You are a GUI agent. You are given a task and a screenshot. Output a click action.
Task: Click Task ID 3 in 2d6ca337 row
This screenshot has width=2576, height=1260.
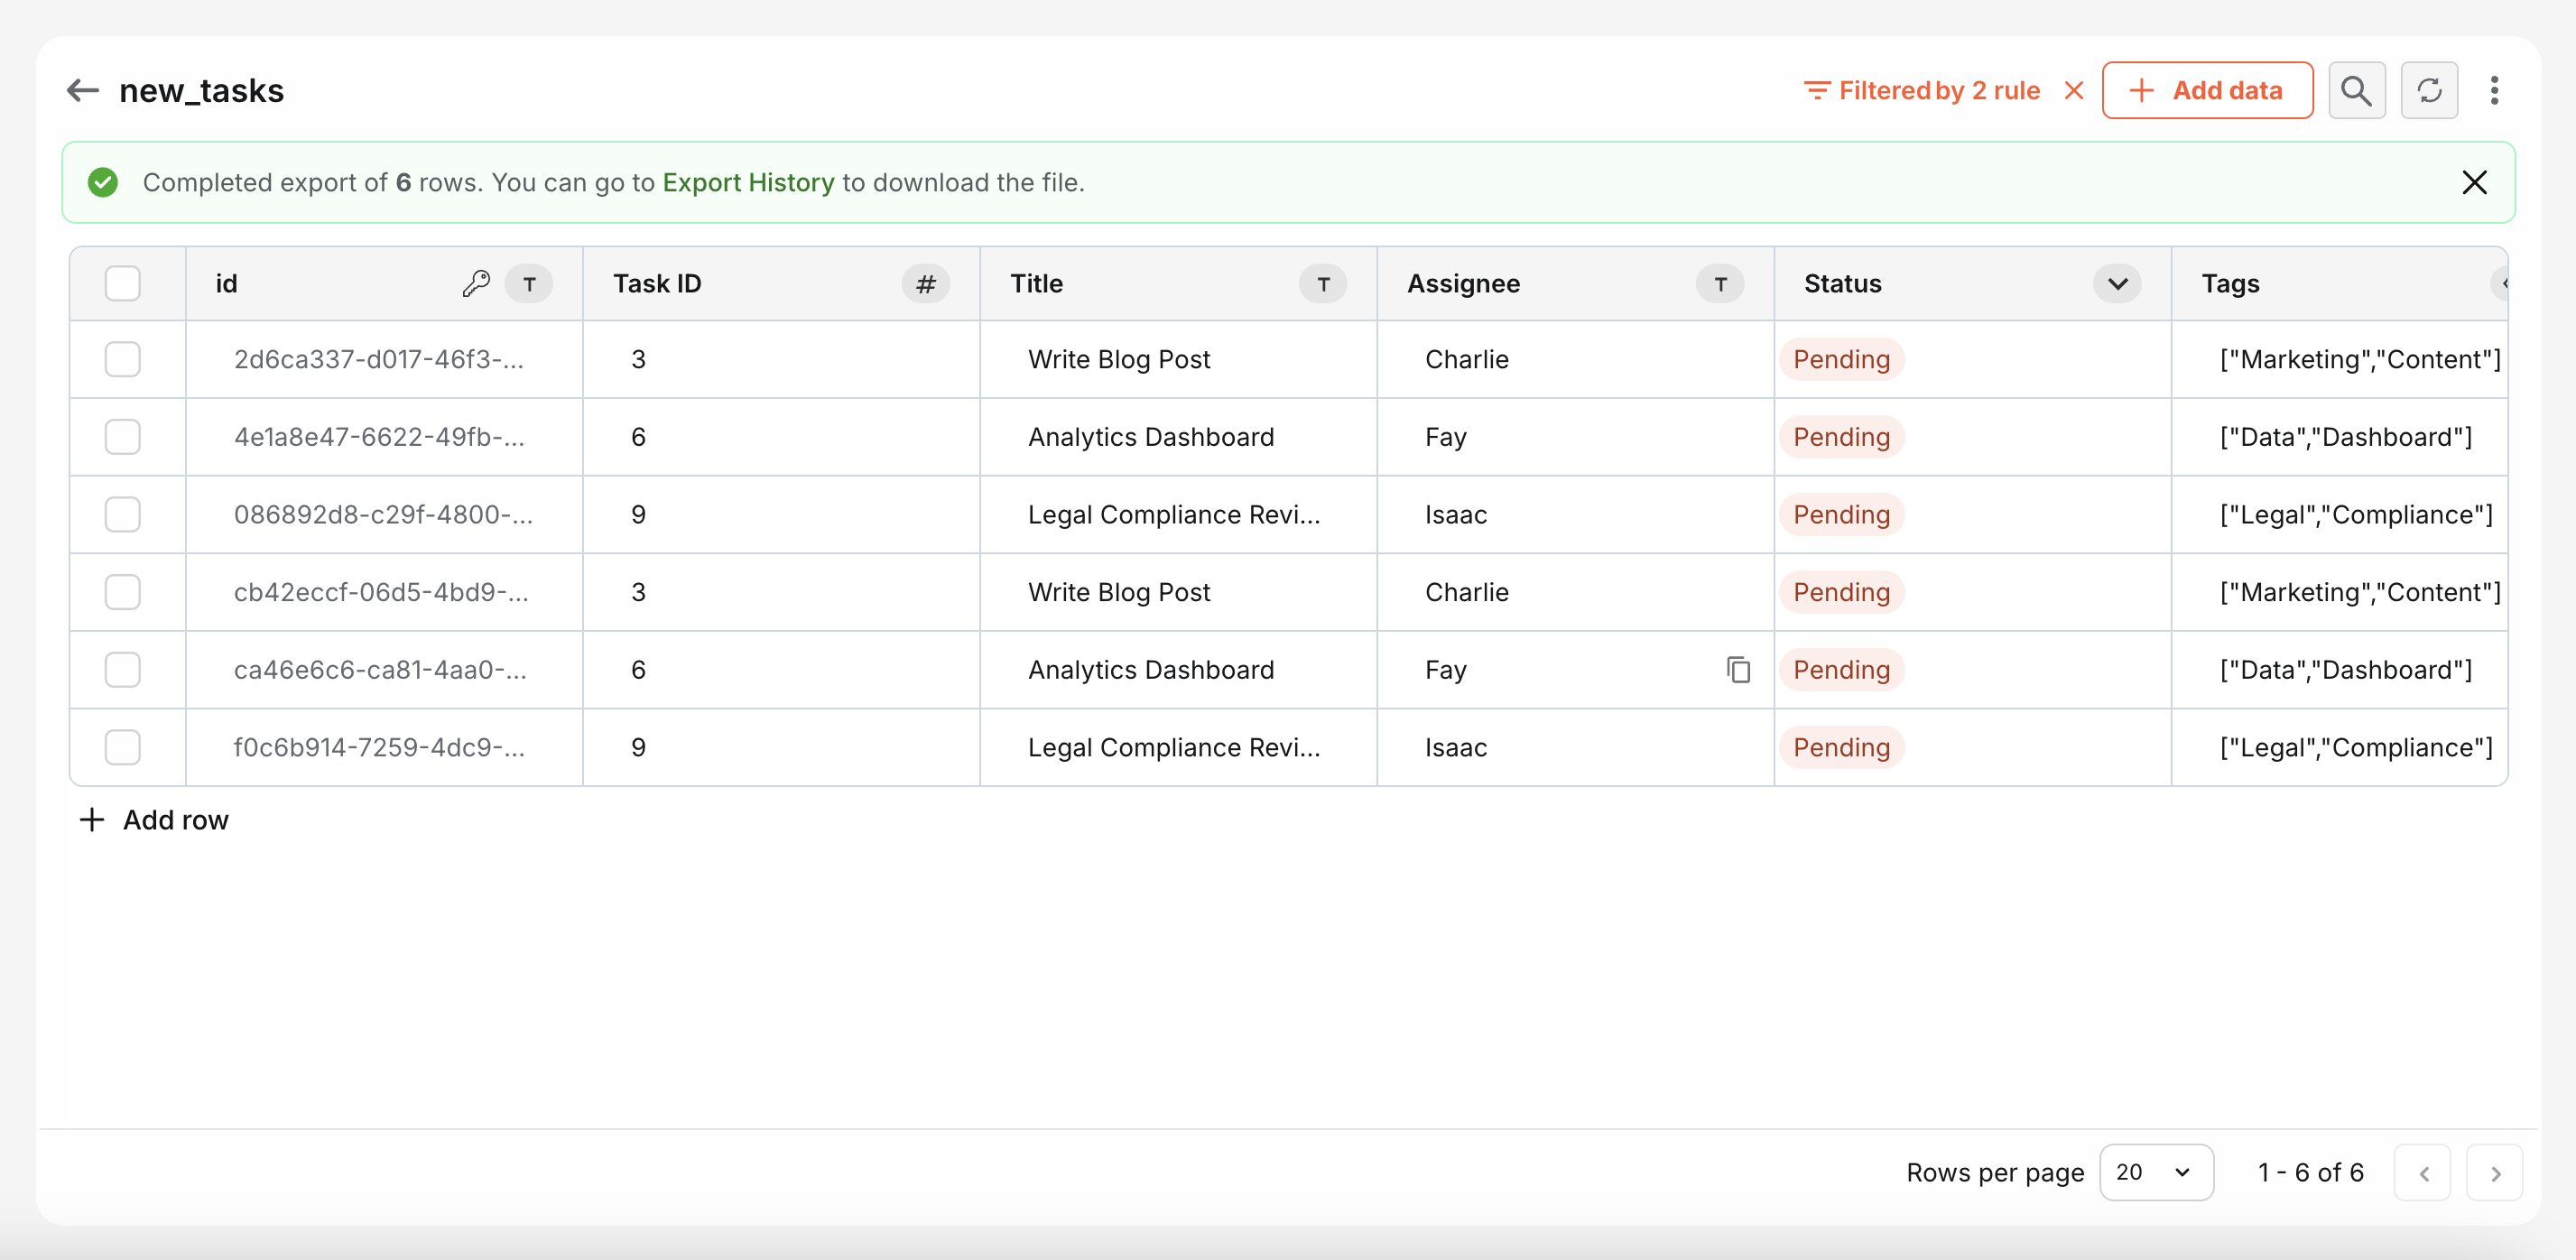(x=638, y=360)
